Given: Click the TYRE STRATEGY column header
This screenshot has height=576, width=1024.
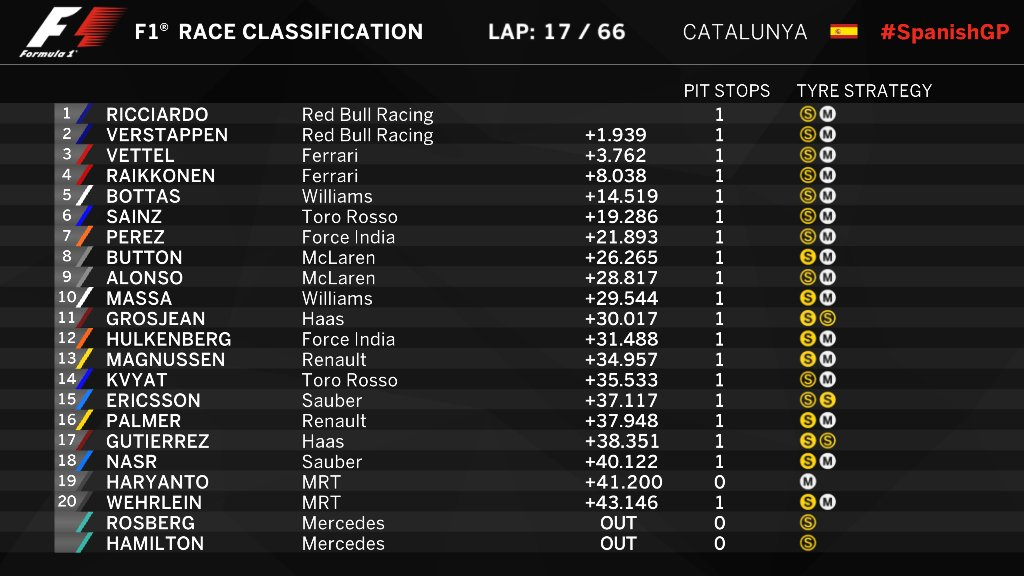Looking at the screenshot, I should point(864,91).
